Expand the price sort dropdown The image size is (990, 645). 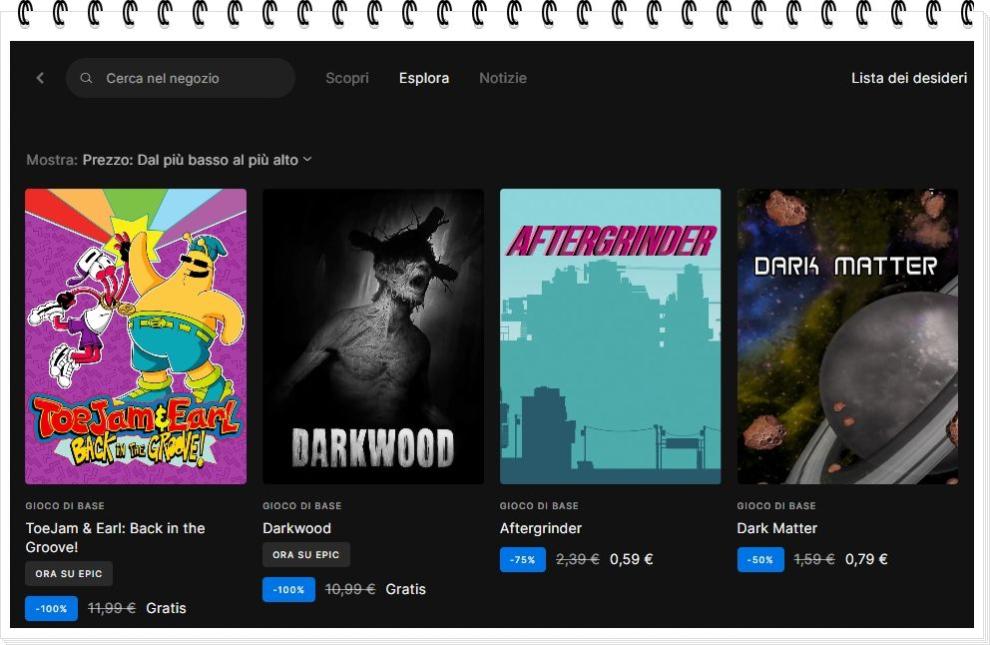click(x=190, y=160)
